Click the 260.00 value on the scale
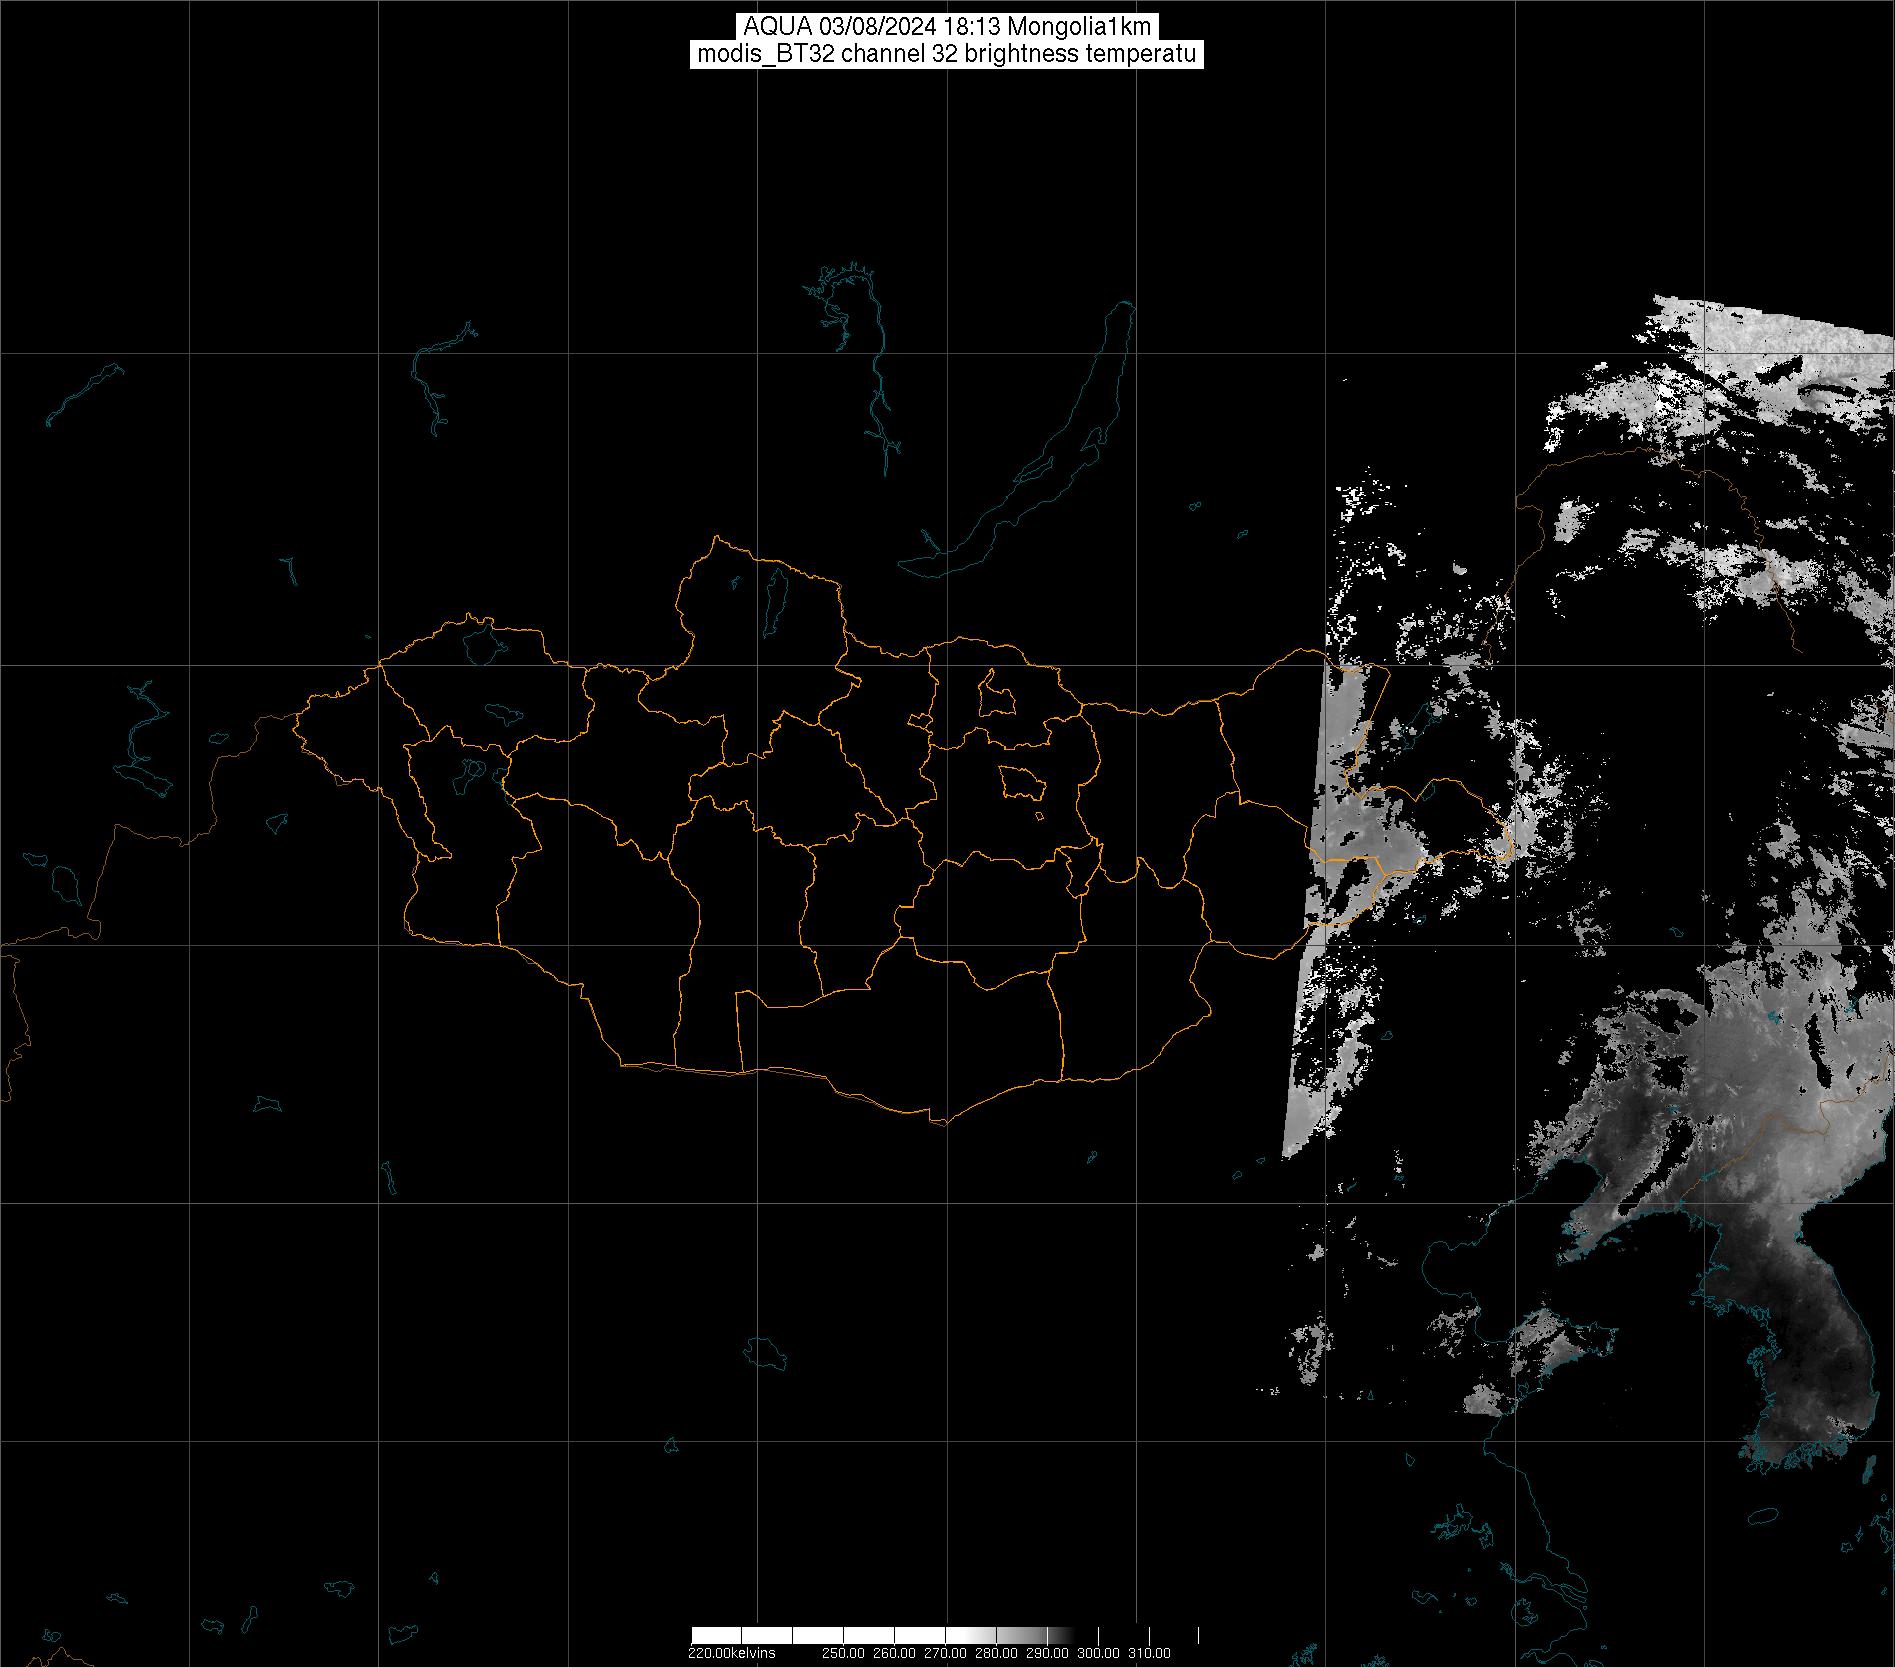This screenshot has width=1895, height=1667. [x=894, y=1653]
